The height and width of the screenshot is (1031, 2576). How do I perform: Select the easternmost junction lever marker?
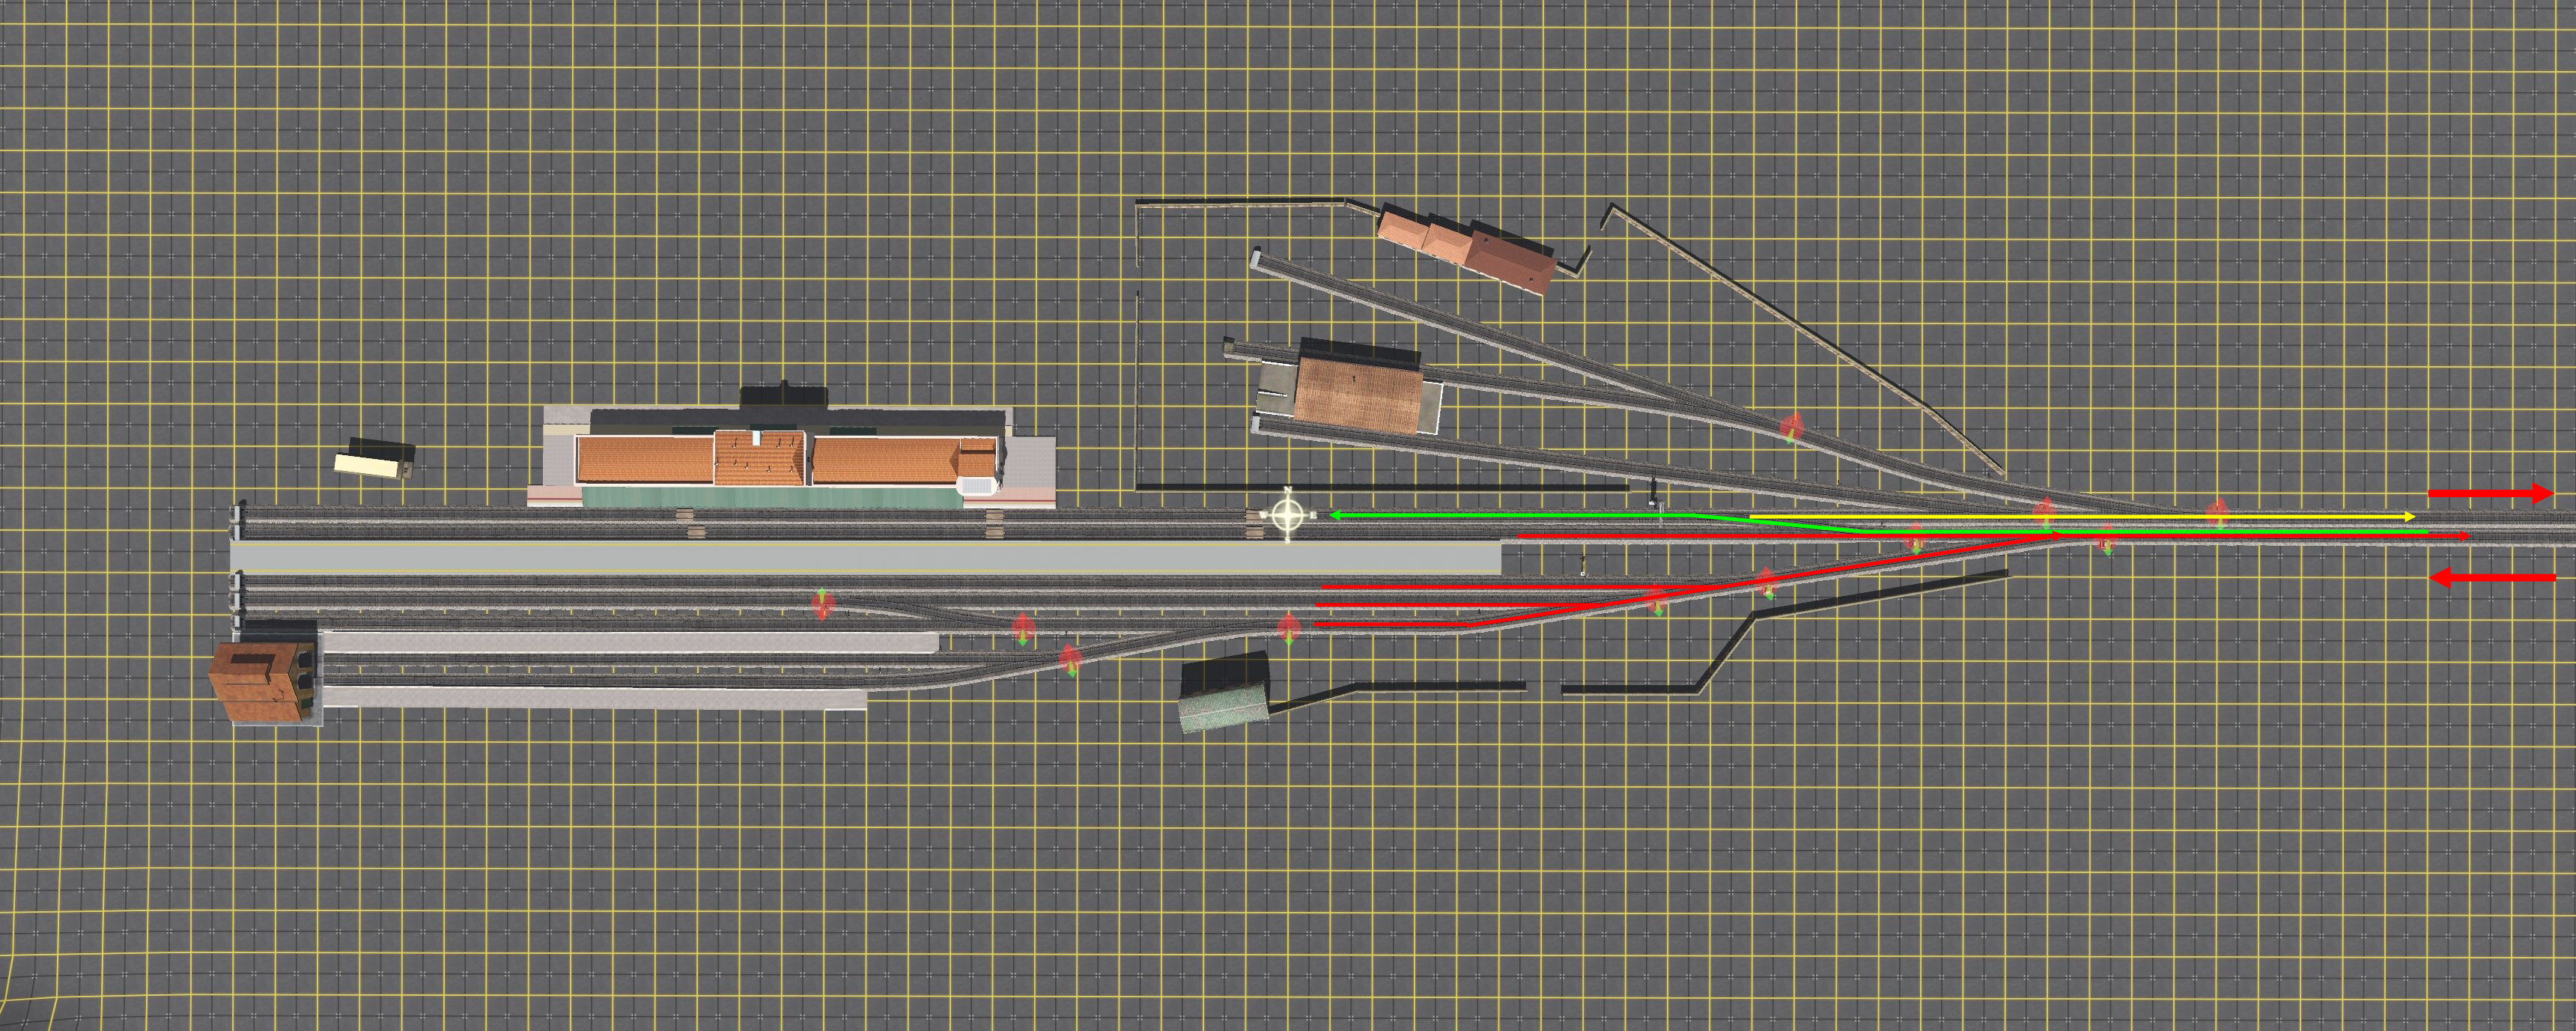(x=2218, y=514)
